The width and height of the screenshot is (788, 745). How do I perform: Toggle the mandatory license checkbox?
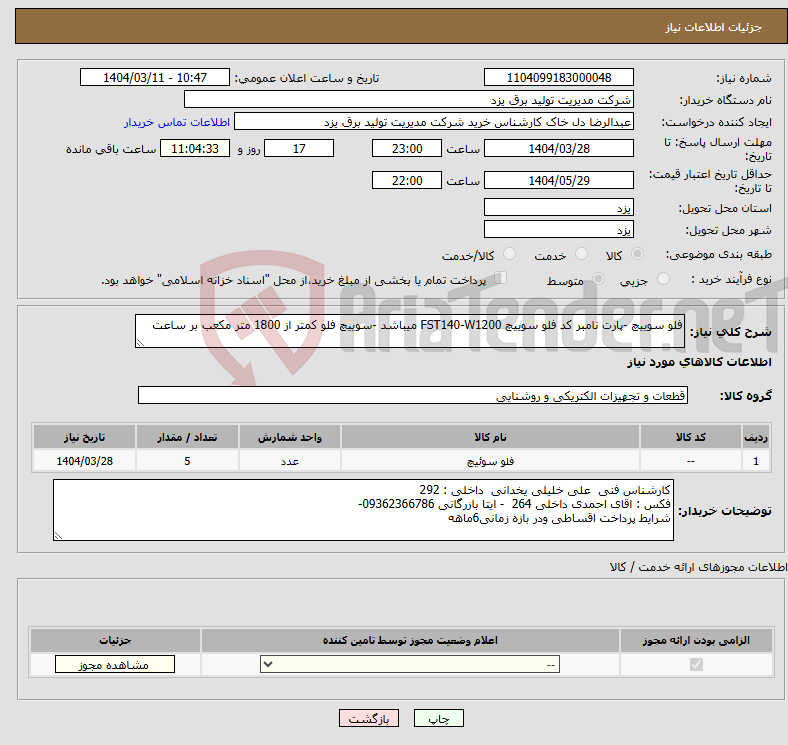click(696, 665)
